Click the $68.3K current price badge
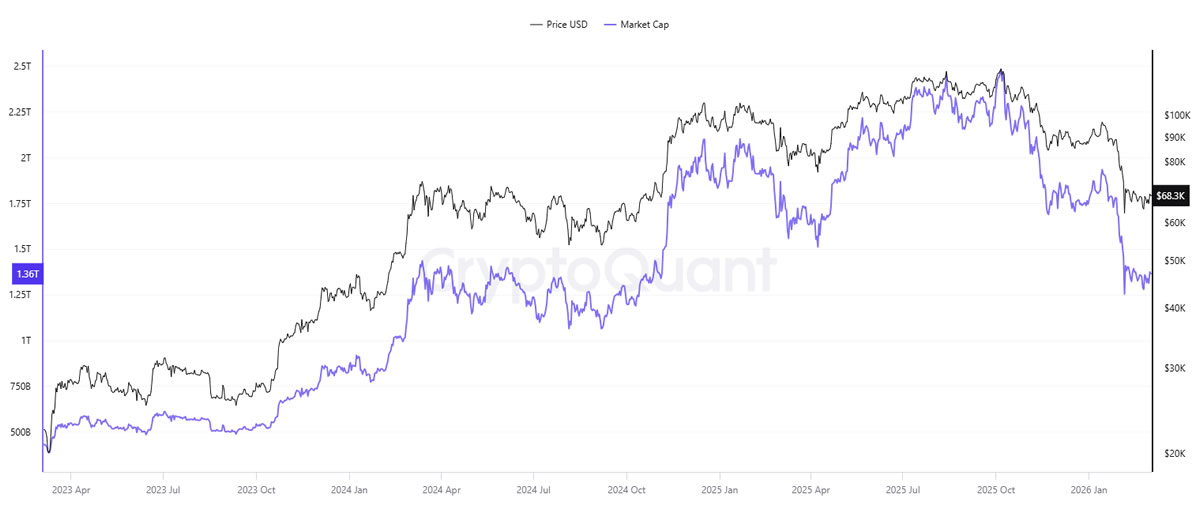 point(1169,196)
